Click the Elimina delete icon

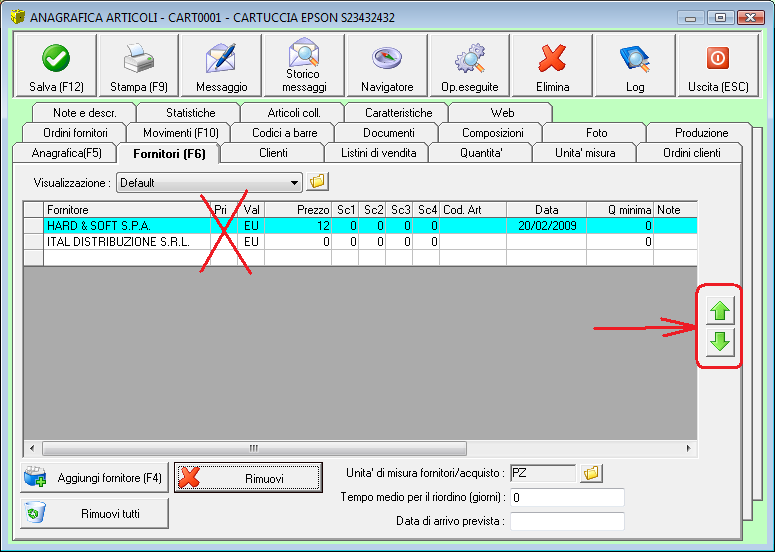point(552,65)
